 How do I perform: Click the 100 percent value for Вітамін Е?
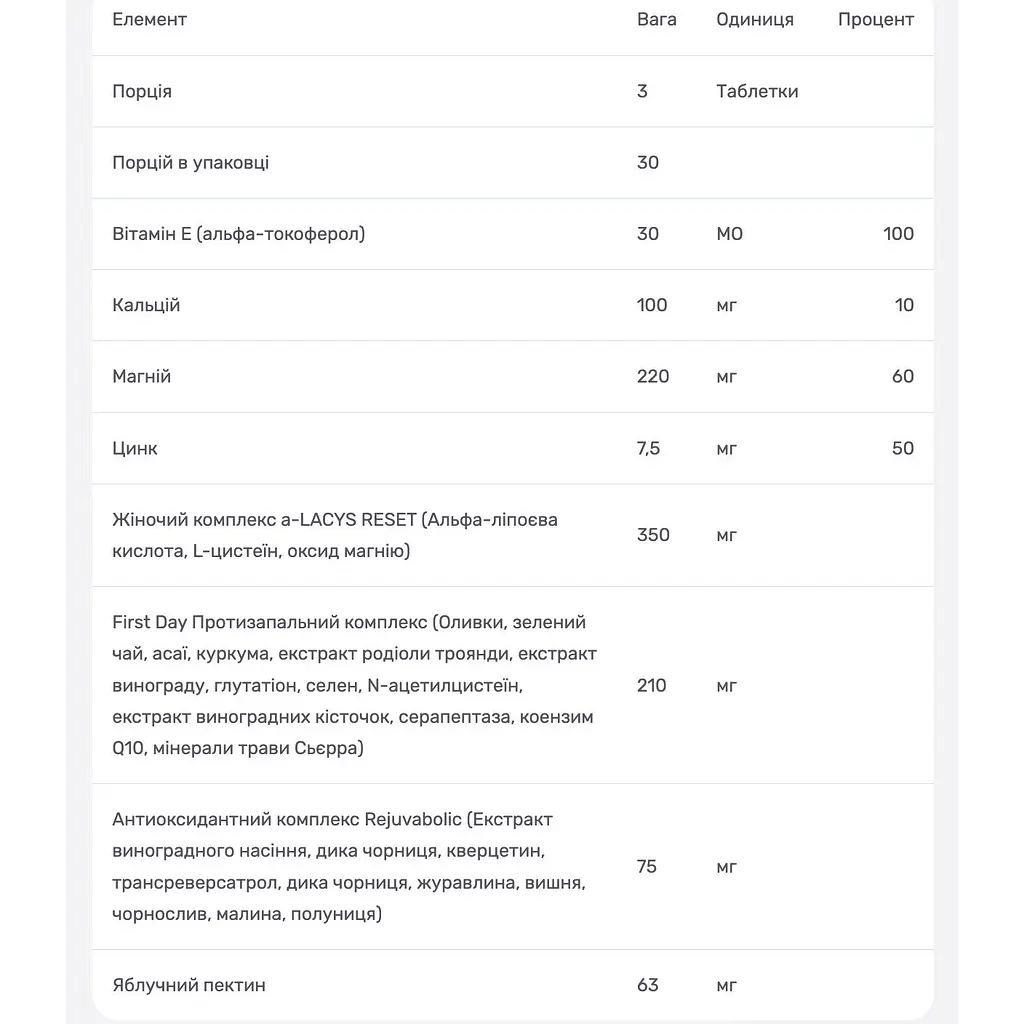tap(898, 234)
